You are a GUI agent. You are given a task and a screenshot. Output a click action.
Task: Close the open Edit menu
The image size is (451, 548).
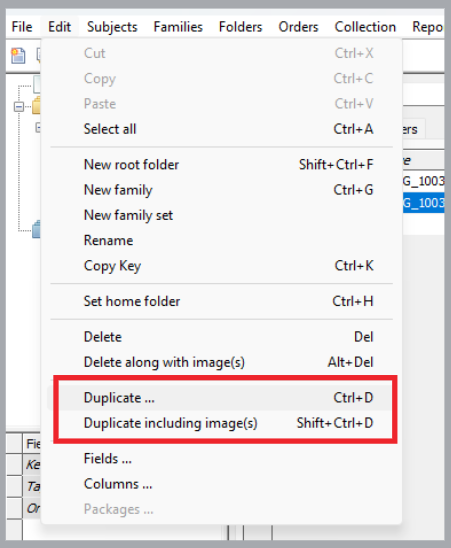click(x=59, y=27)
